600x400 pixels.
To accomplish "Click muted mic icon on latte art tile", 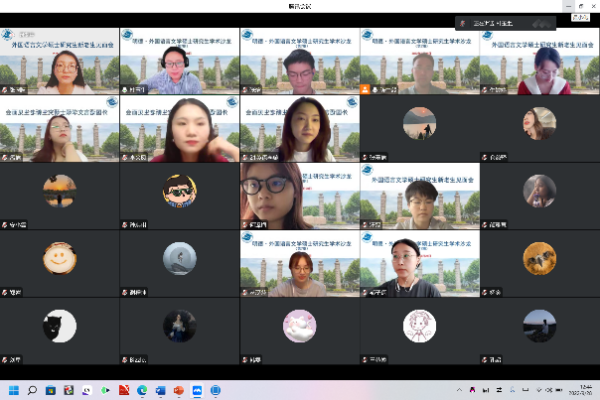I will point(6,292).
